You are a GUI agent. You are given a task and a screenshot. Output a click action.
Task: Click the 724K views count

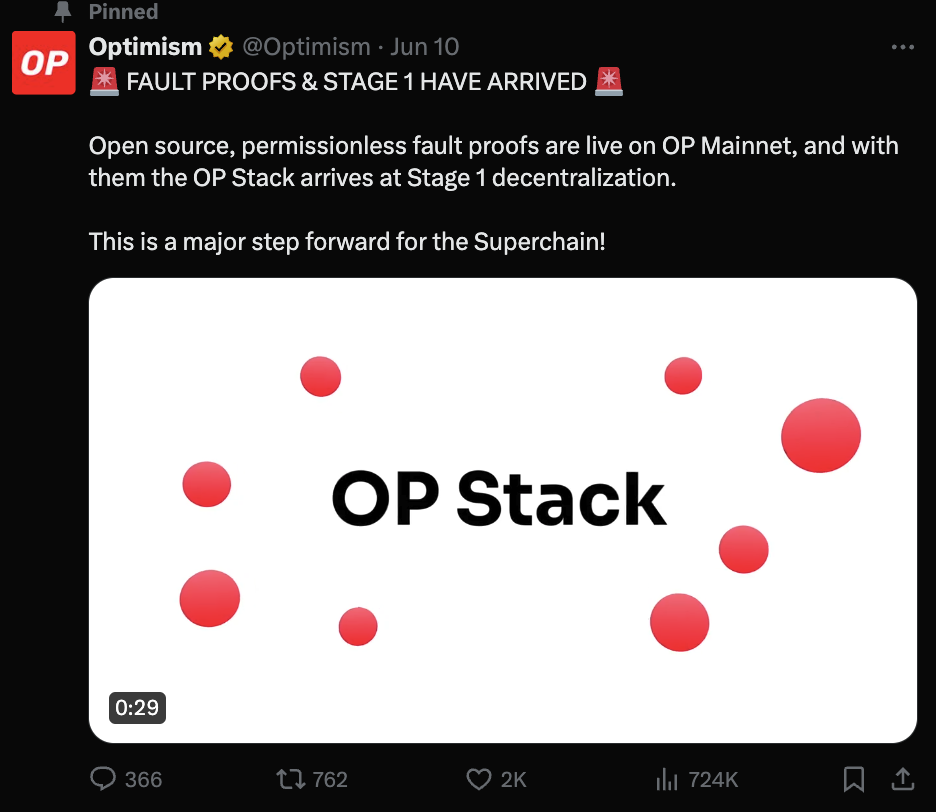714,779
